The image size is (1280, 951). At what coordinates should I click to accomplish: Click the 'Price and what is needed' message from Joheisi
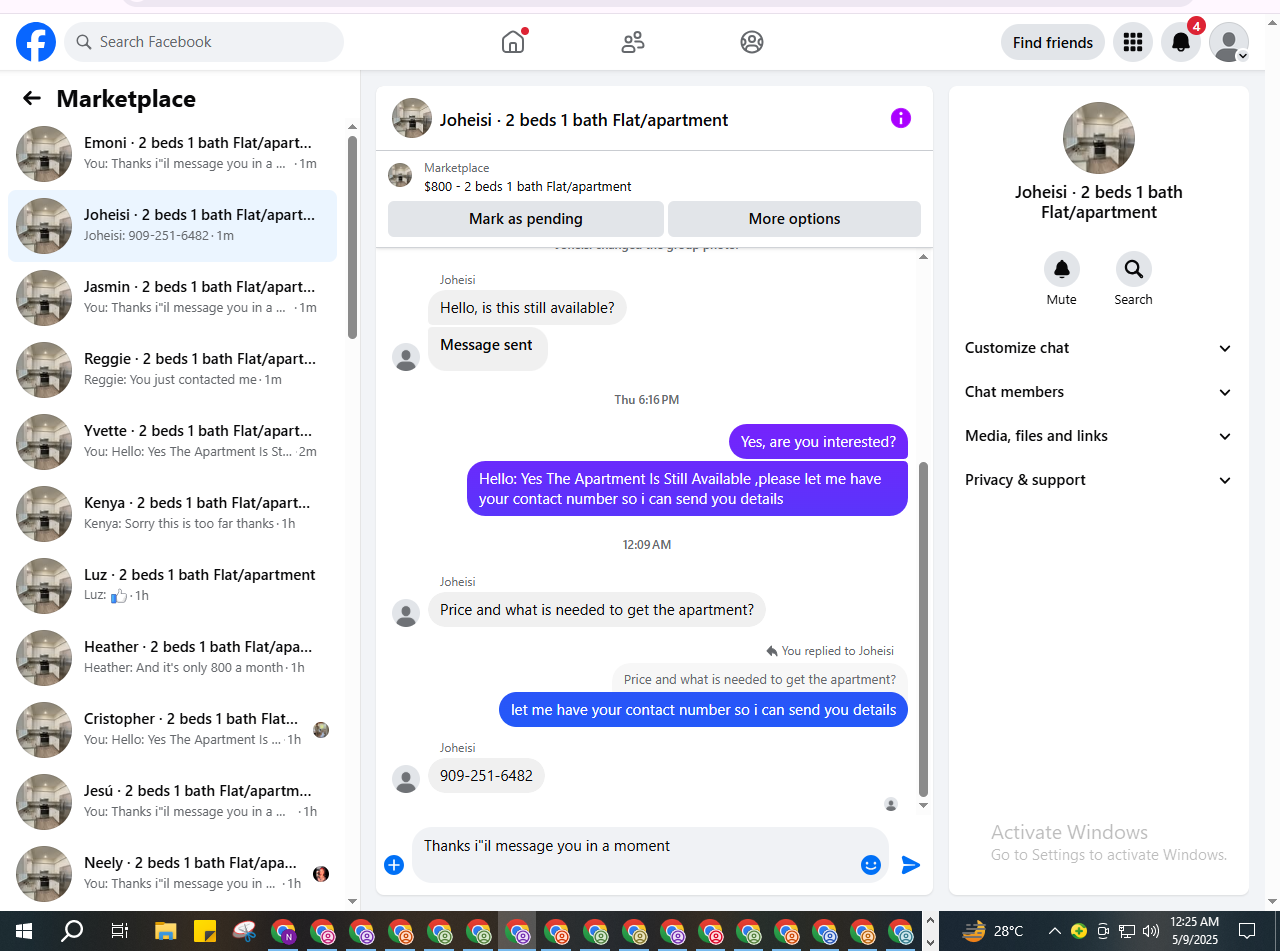(597, 610)
